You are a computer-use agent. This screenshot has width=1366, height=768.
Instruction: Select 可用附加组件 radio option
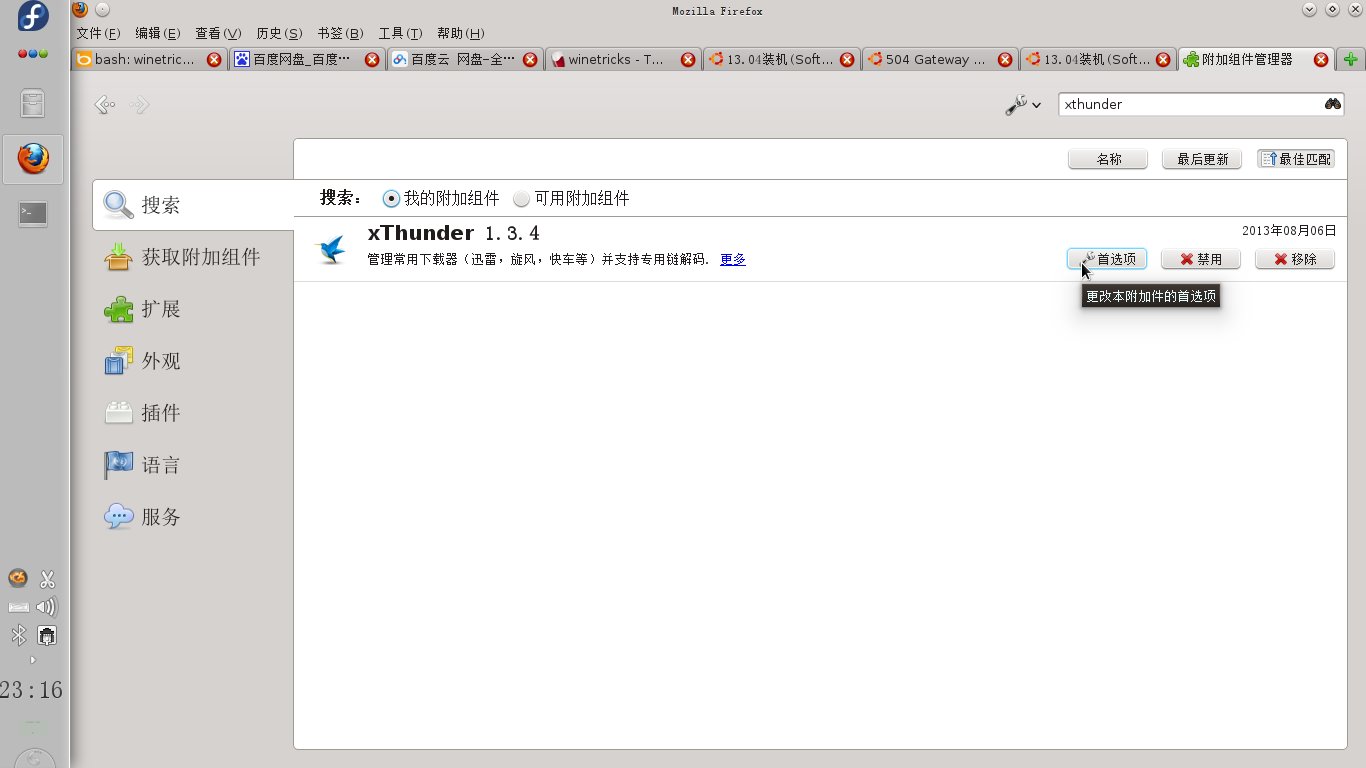[x=571, y=199]
